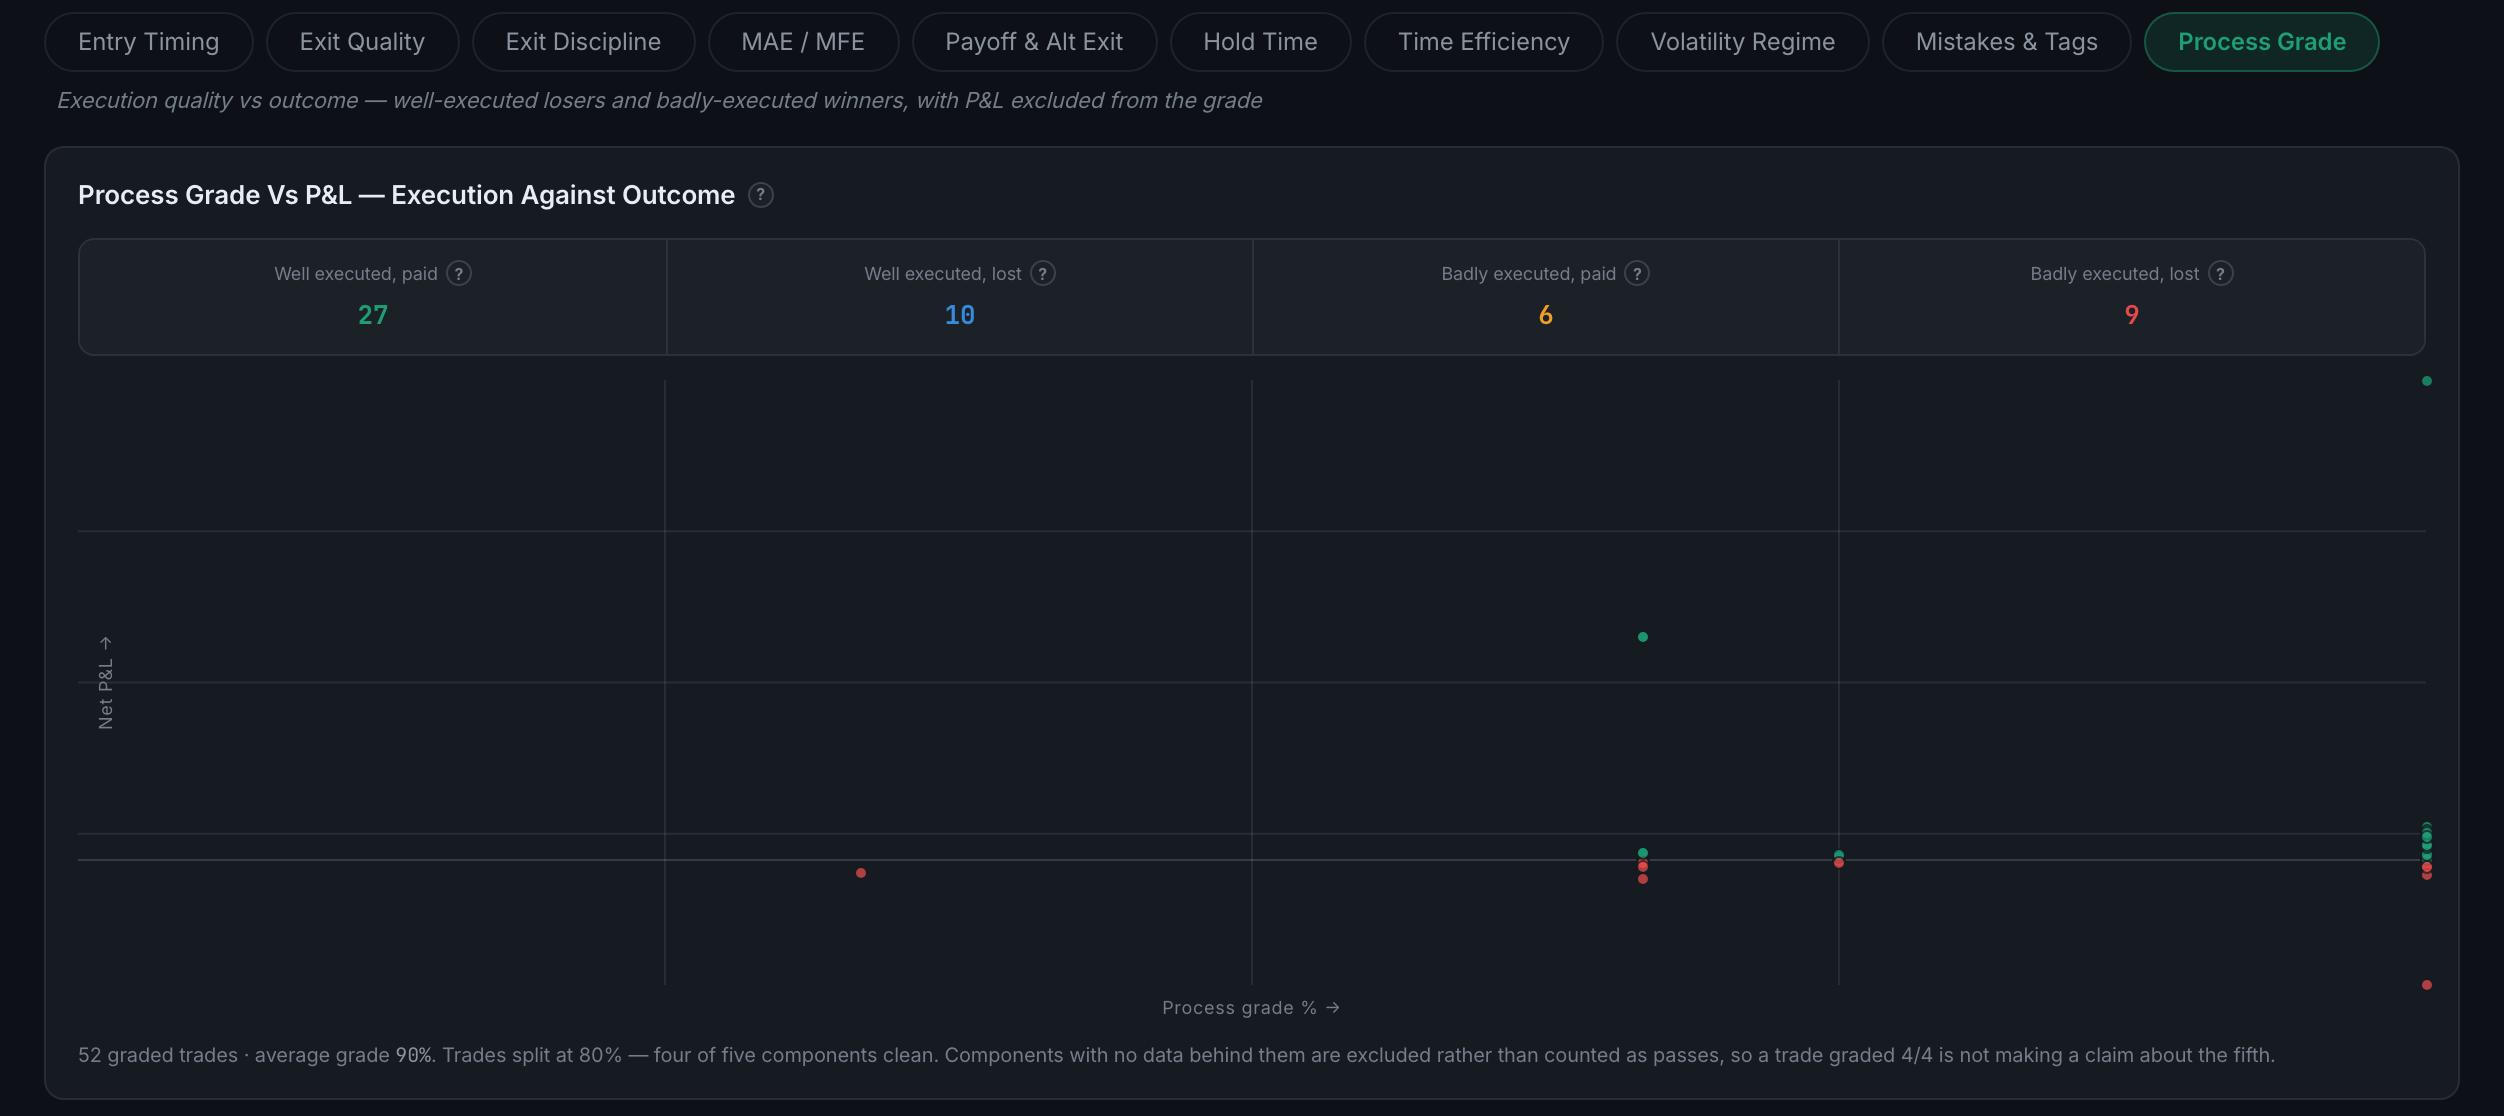Click the topmost green scatter point
This screenshot has width=2504, height=1116.
[x=2427, y=381]
